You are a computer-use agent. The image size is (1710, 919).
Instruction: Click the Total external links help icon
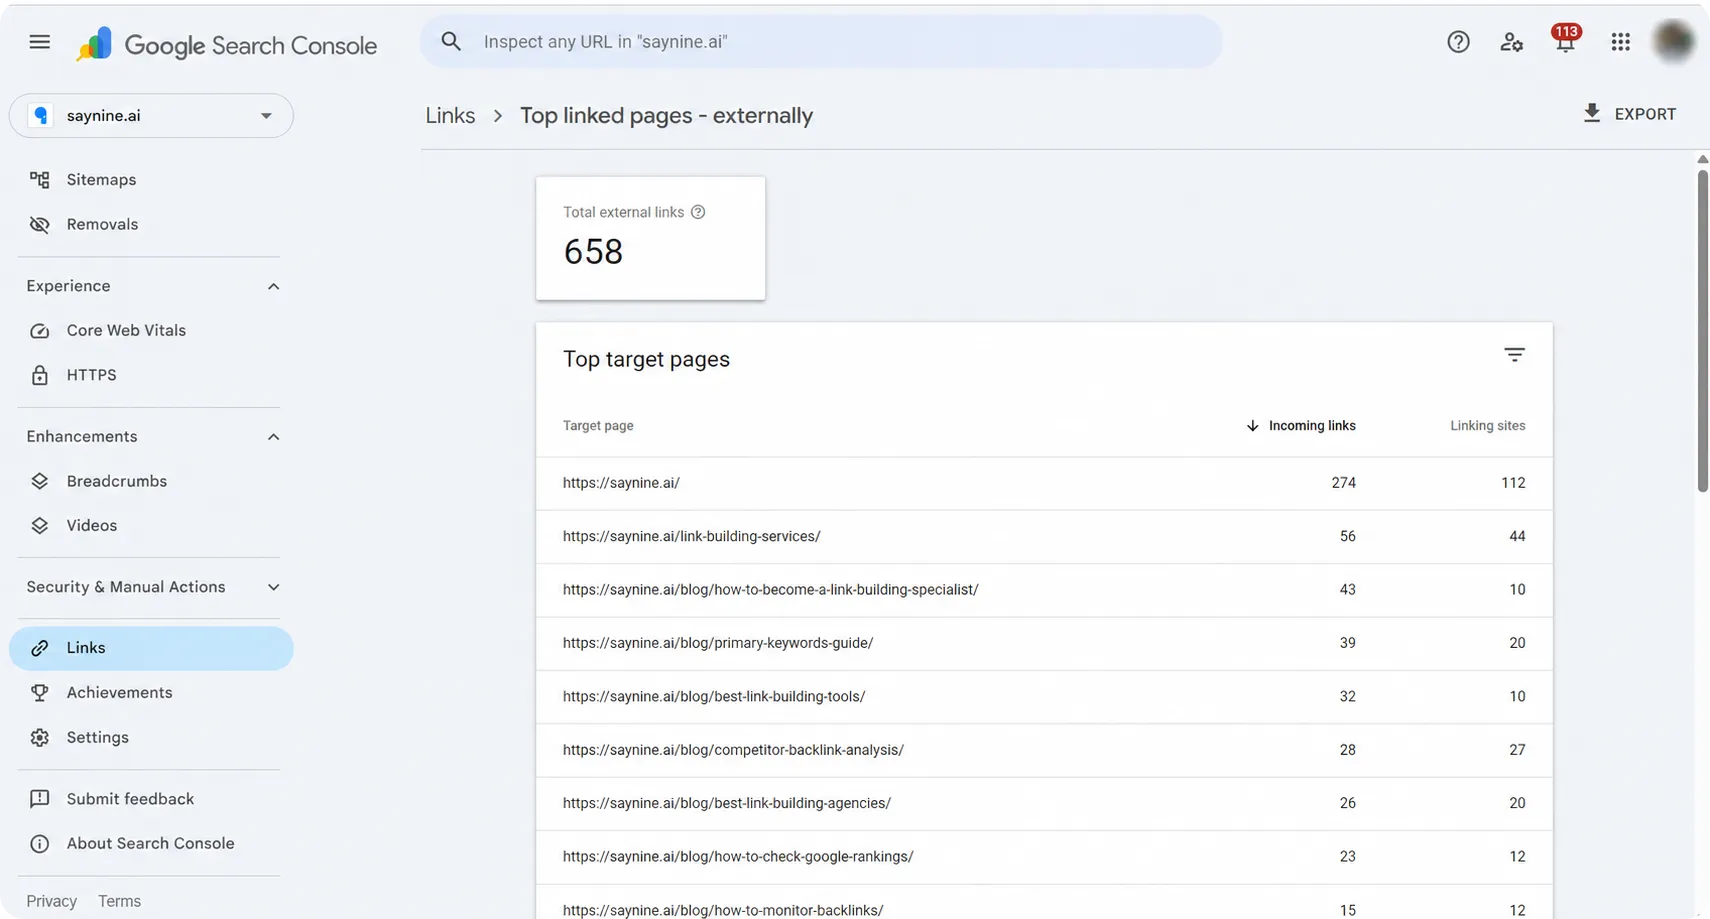point(698,212)
